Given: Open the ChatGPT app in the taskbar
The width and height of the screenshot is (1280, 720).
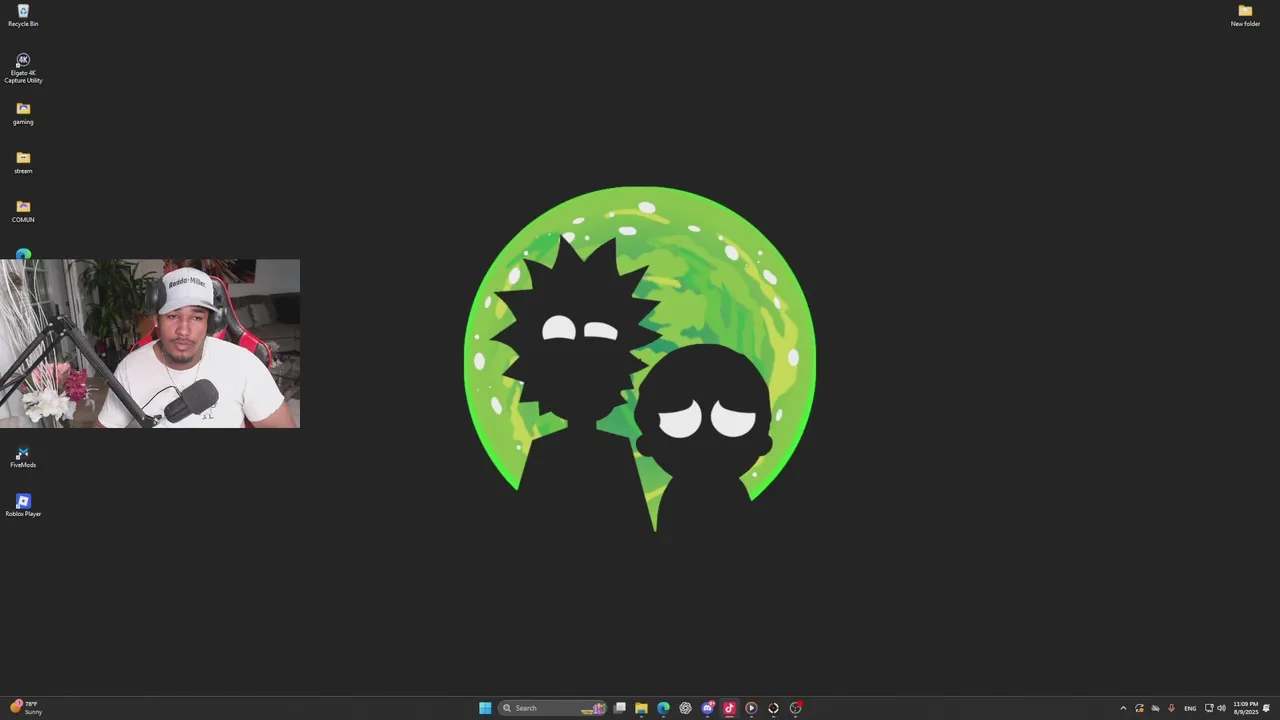Looking at the screenshot, I should click(685, 708).
